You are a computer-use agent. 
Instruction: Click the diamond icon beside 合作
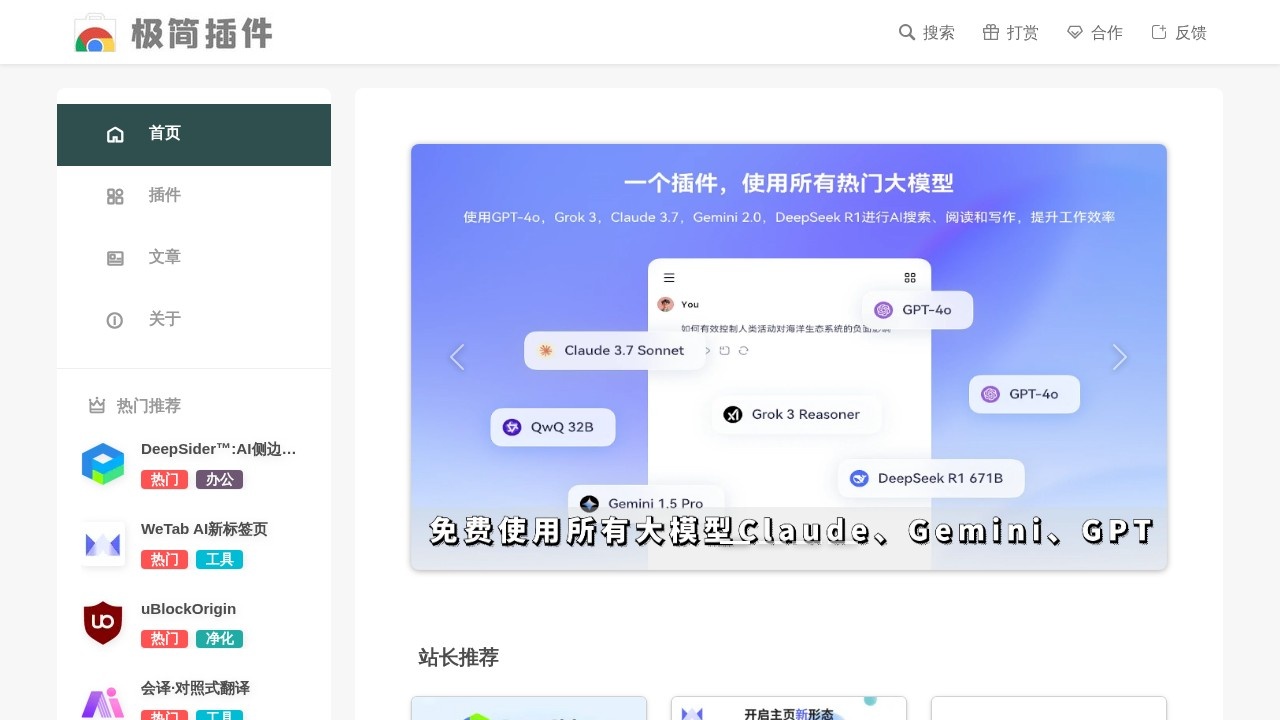click(x=1075, y=32)
